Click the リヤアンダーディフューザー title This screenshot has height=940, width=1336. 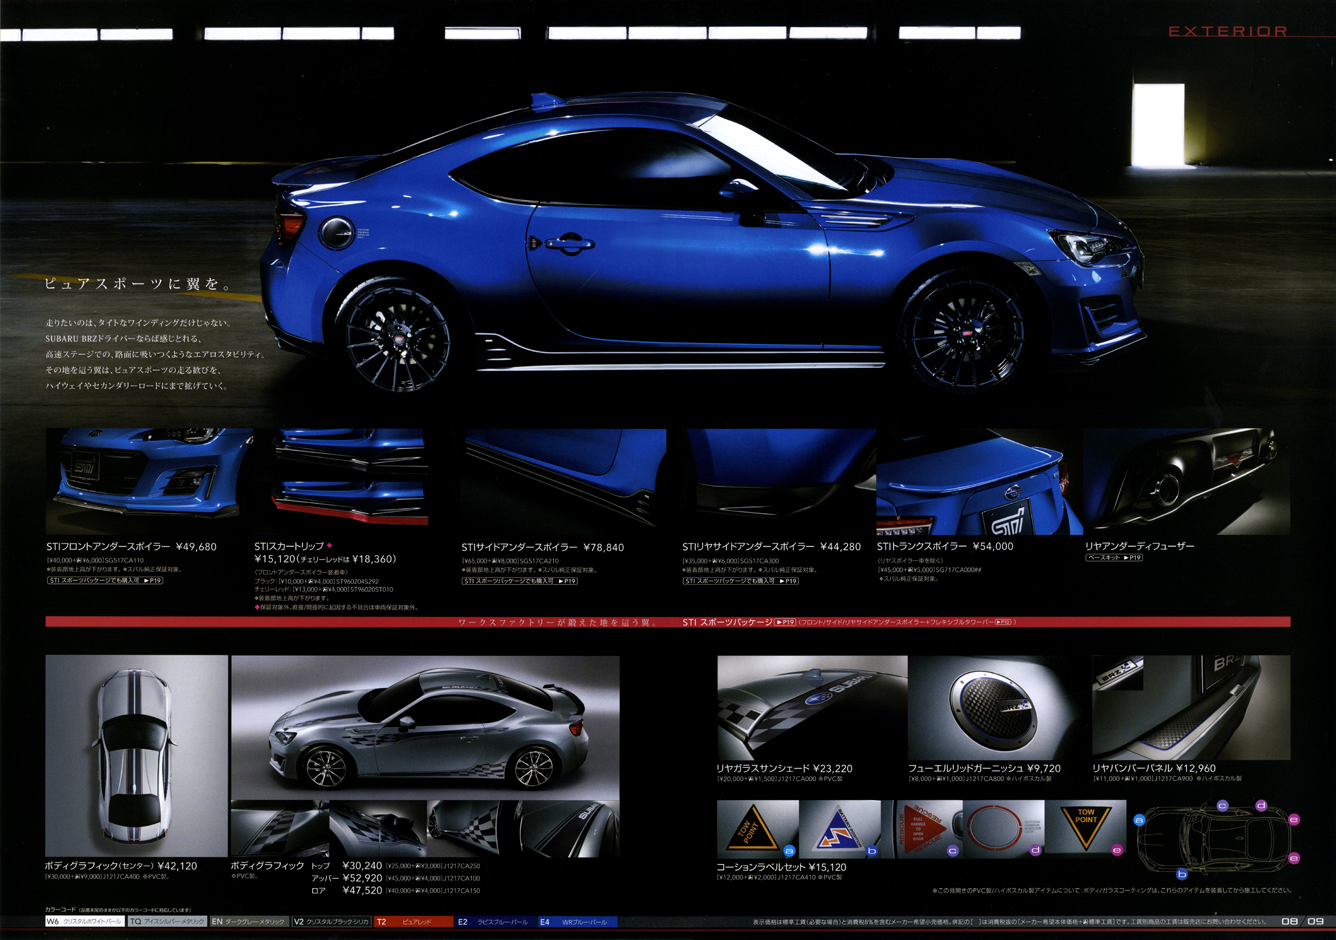click(x=1139, y=546)
